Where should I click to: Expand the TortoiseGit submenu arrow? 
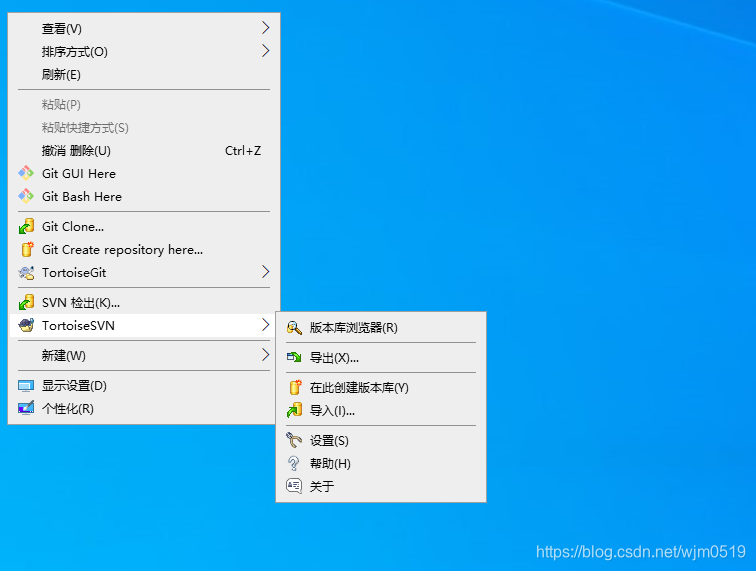pyautogui.click(x=265, y=272)
